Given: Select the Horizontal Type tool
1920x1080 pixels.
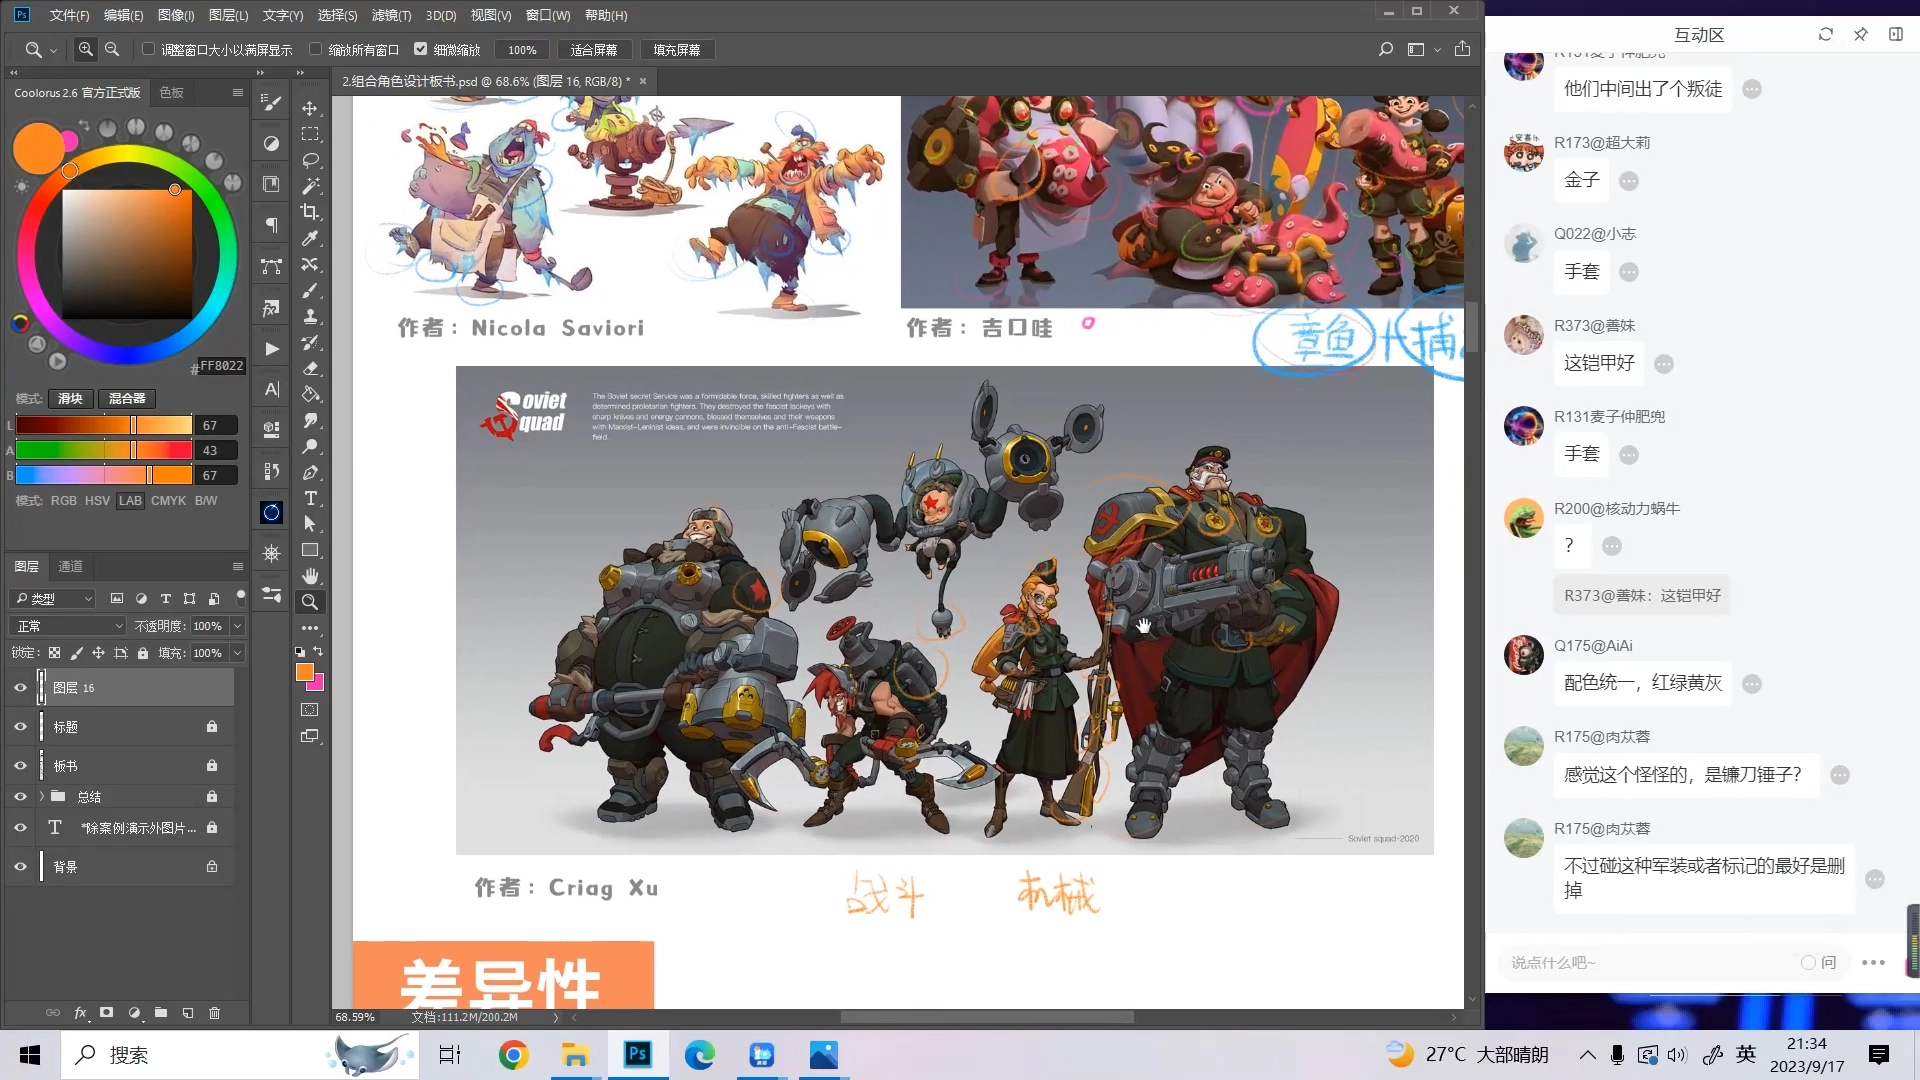Looking at the screenshot, I should (x=310, y=498).
